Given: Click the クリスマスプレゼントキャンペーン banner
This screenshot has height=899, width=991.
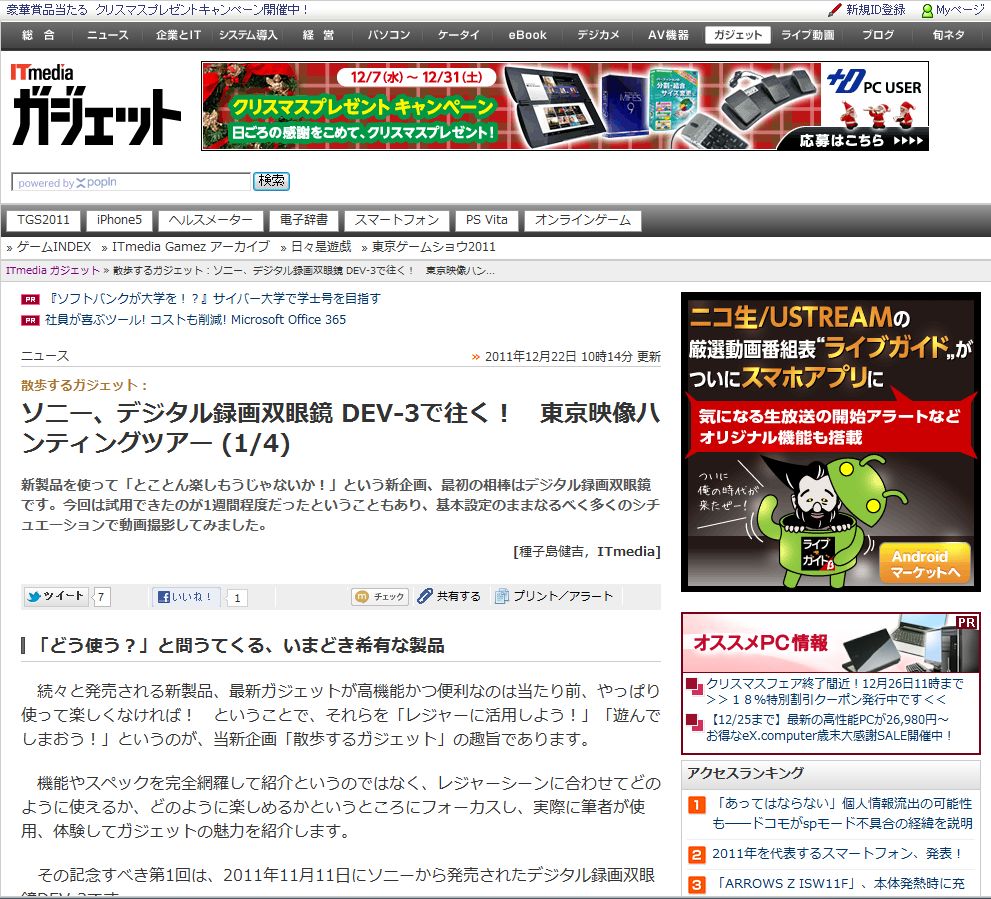Looking at the screenshot, I should [x=565, y=106].
